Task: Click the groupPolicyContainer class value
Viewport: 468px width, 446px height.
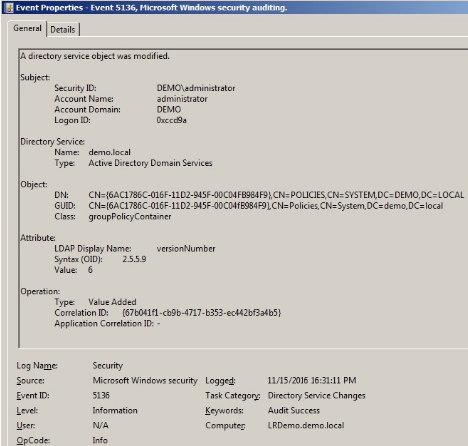Action: [x=130, y=217]
